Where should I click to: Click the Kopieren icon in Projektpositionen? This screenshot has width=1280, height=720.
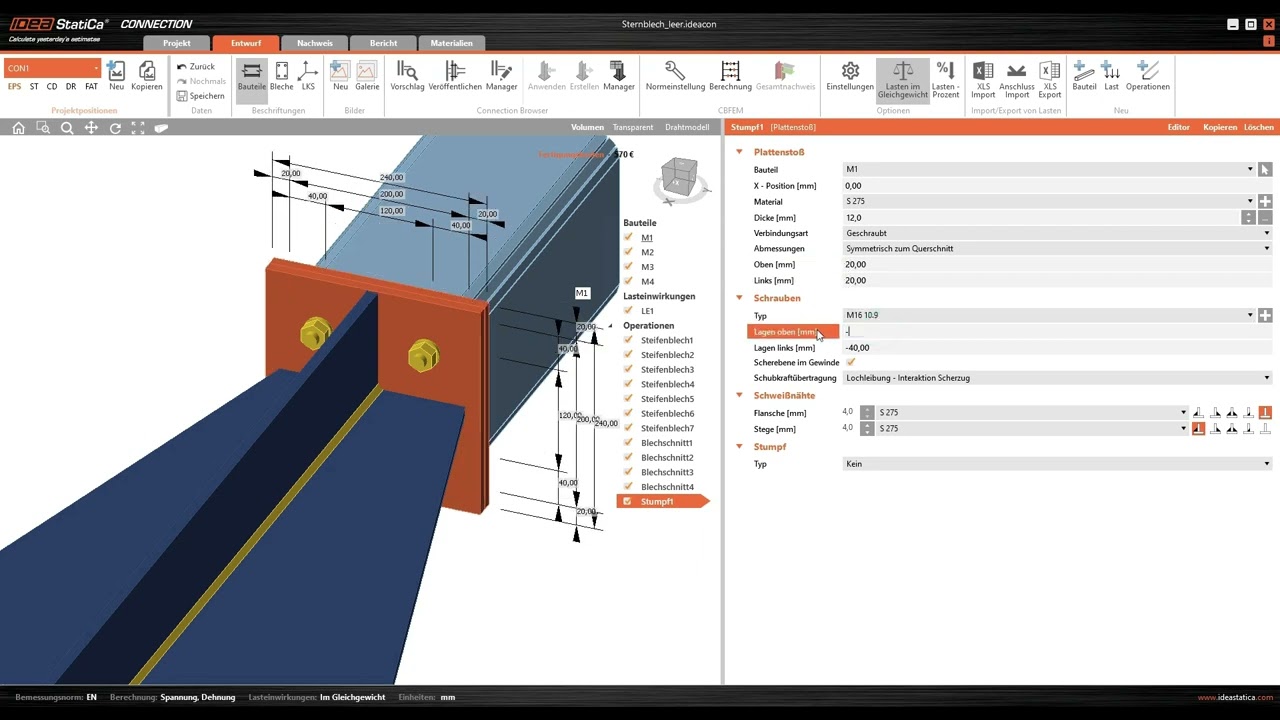pos(146,75)
